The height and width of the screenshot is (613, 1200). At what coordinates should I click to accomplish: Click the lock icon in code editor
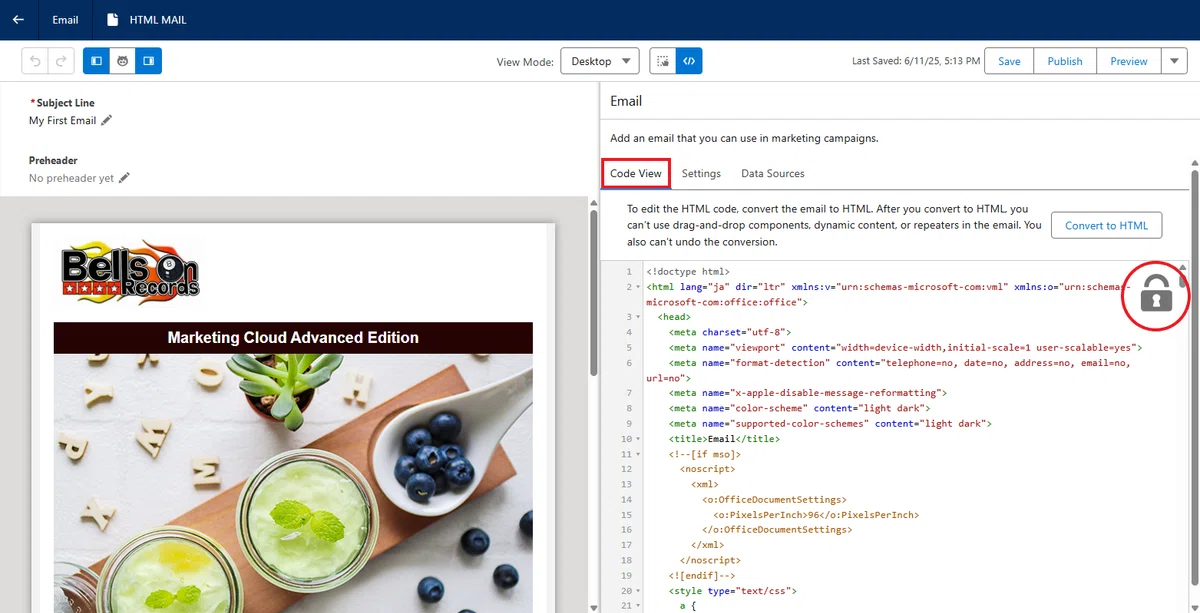pyautogui.click(x=1156, y=294)
